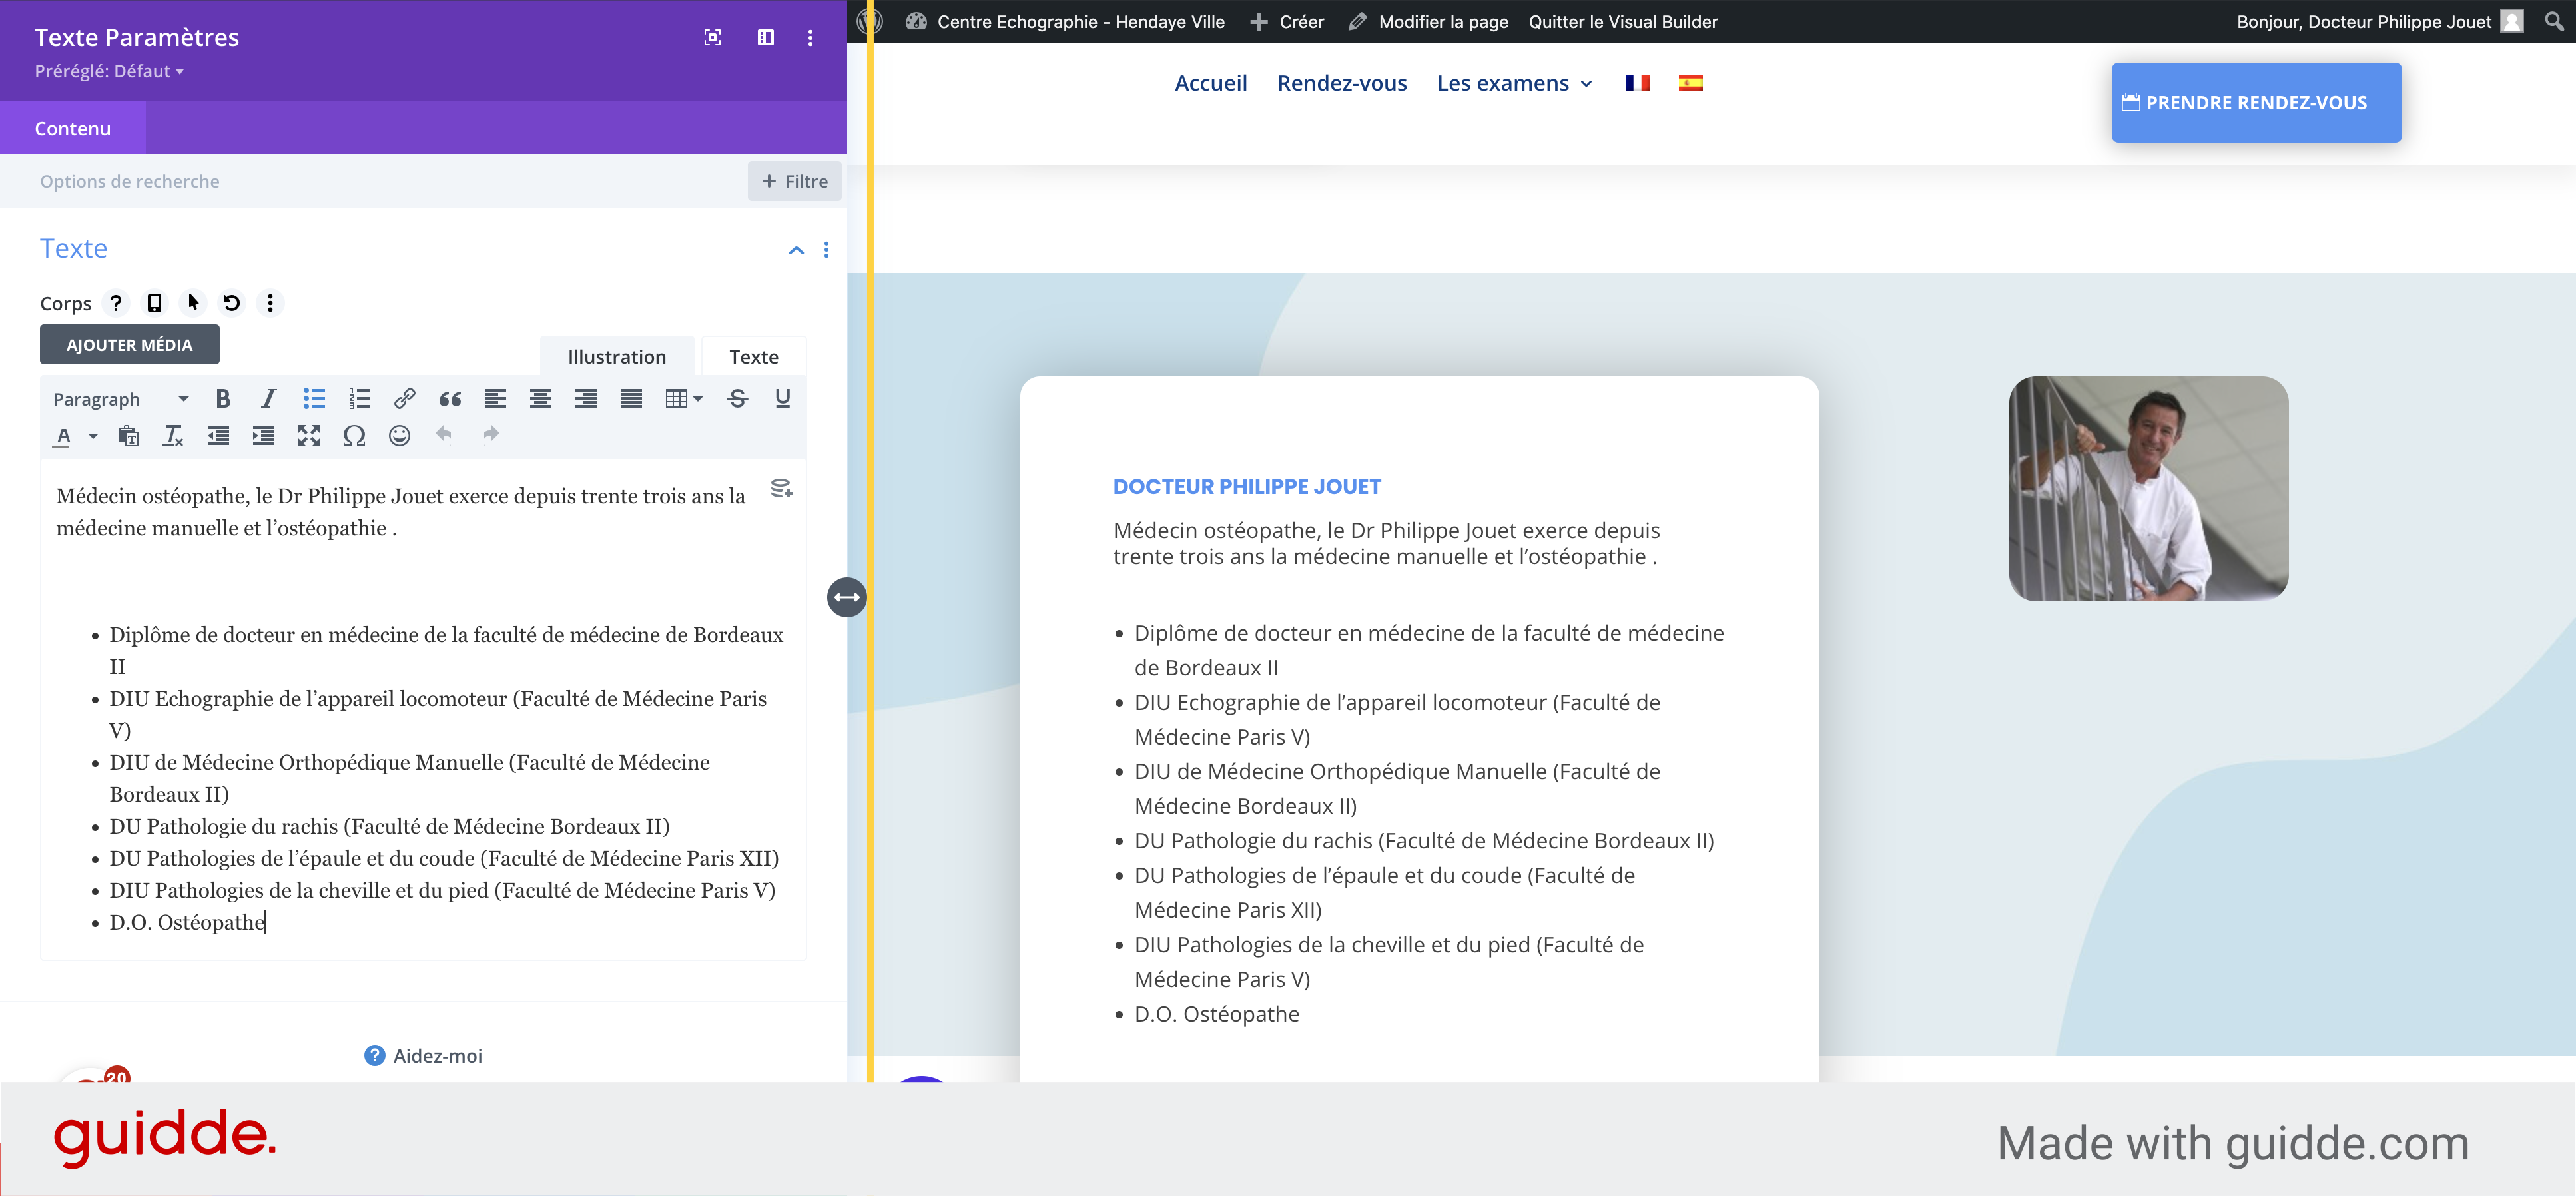
Task: Click the Filtre button
Action: pyautogui.click(x=795, y=182)
